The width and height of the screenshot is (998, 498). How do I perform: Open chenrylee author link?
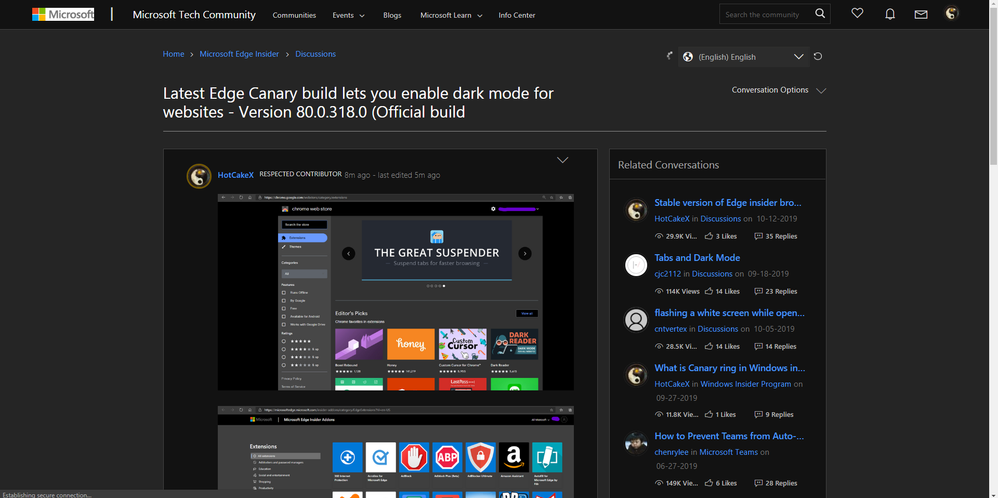(x=671, y=452)
